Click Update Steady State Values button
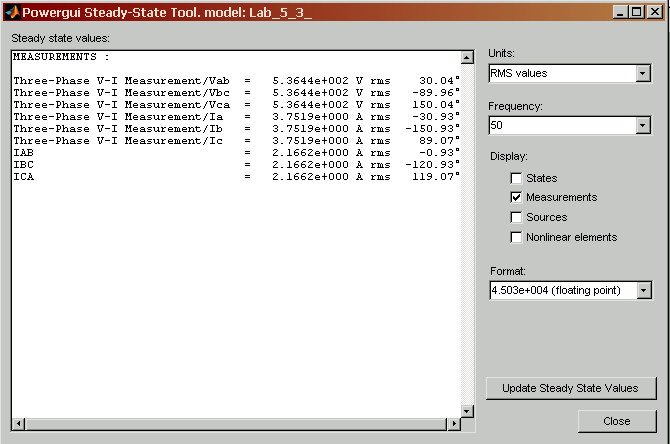The image size is (670, 444). pyautogui.click(x=571, y=388)
